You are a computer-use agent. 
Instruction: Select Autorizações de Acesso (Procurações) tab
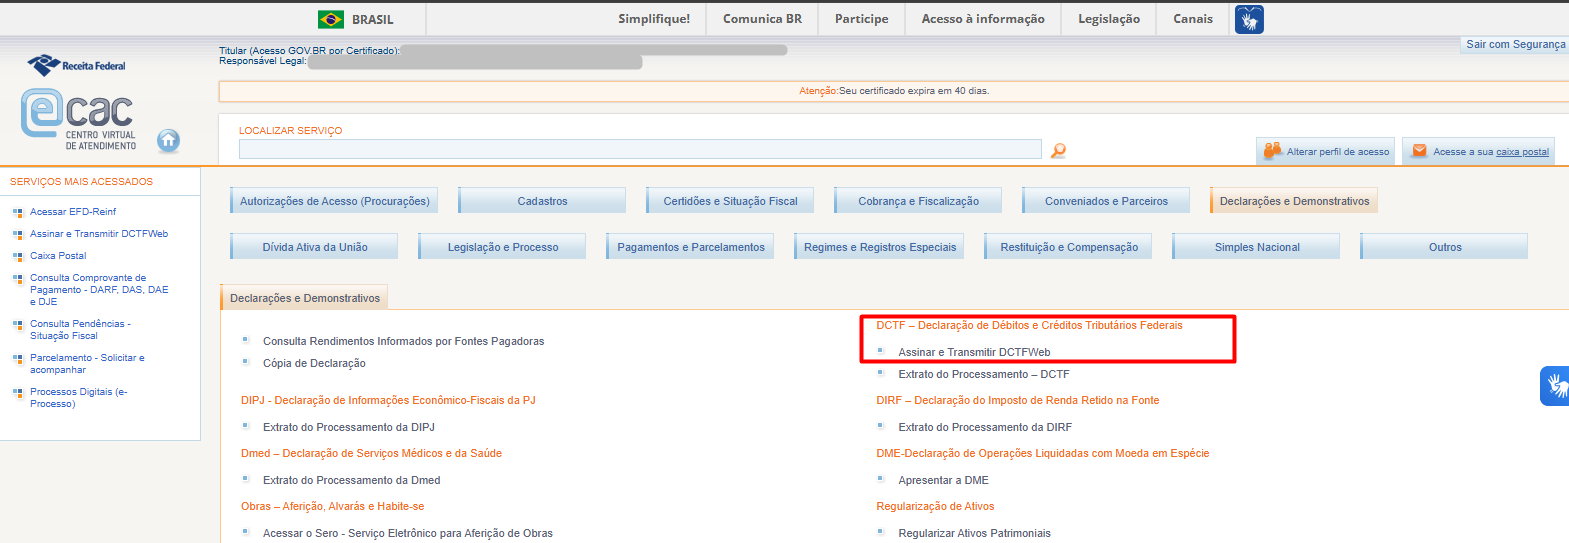[334, 201]
